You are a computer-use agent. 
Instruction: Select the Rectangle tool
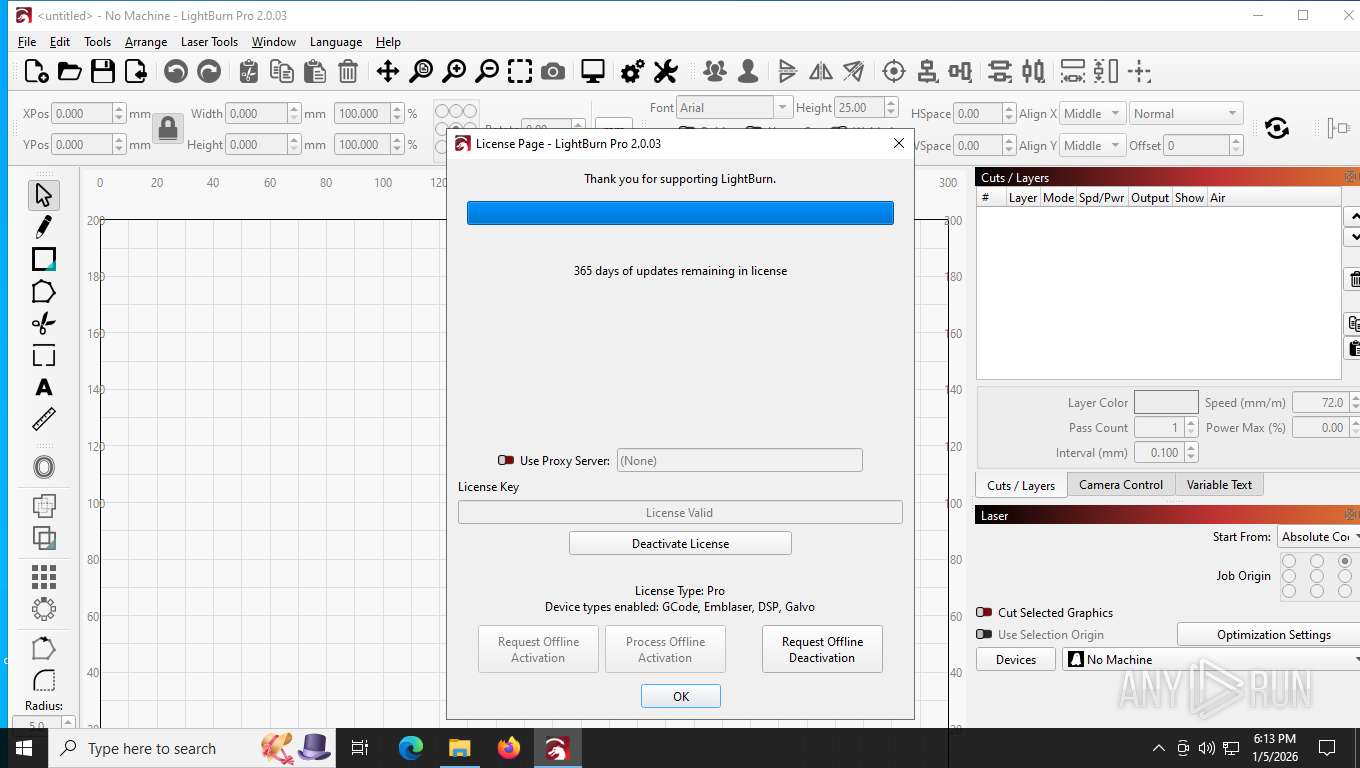(43, 259)
